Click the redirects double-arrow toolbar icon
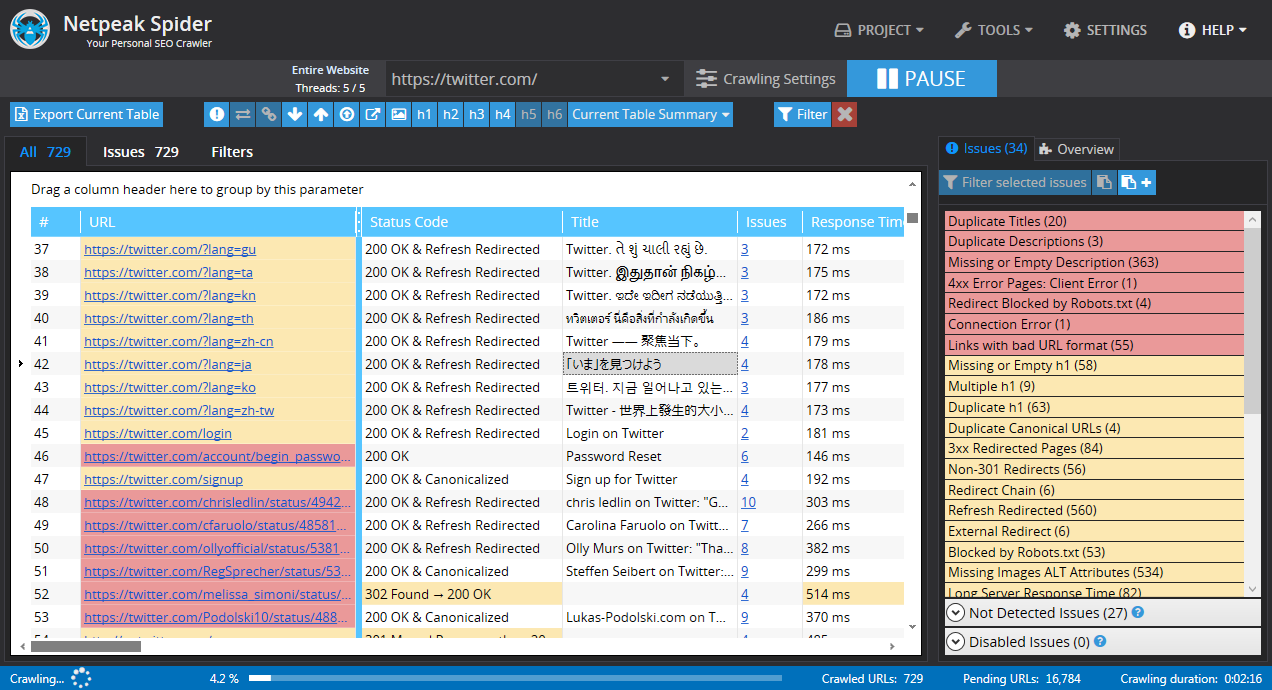Image resolution: width=1272 pixels, height=690 pixels. coord(242,114)
